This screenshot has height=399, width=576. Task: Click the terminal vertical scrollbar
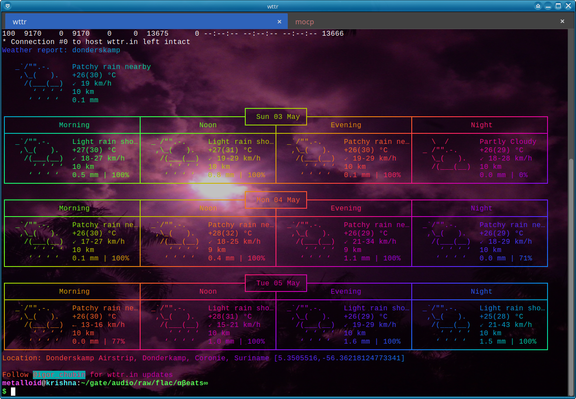pyautogui.click(x=571, y=276)
